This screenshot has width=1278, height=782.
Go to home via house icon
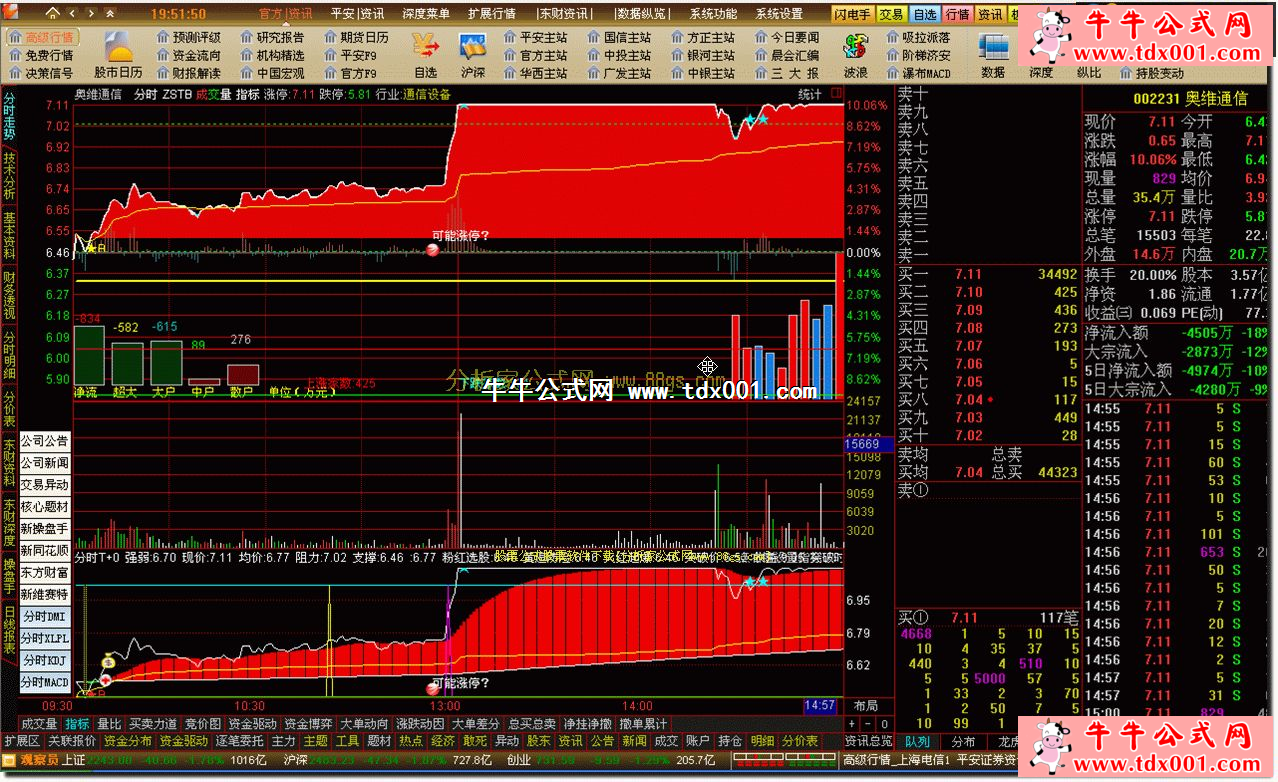pyautogui.click(x=53, y=14)
